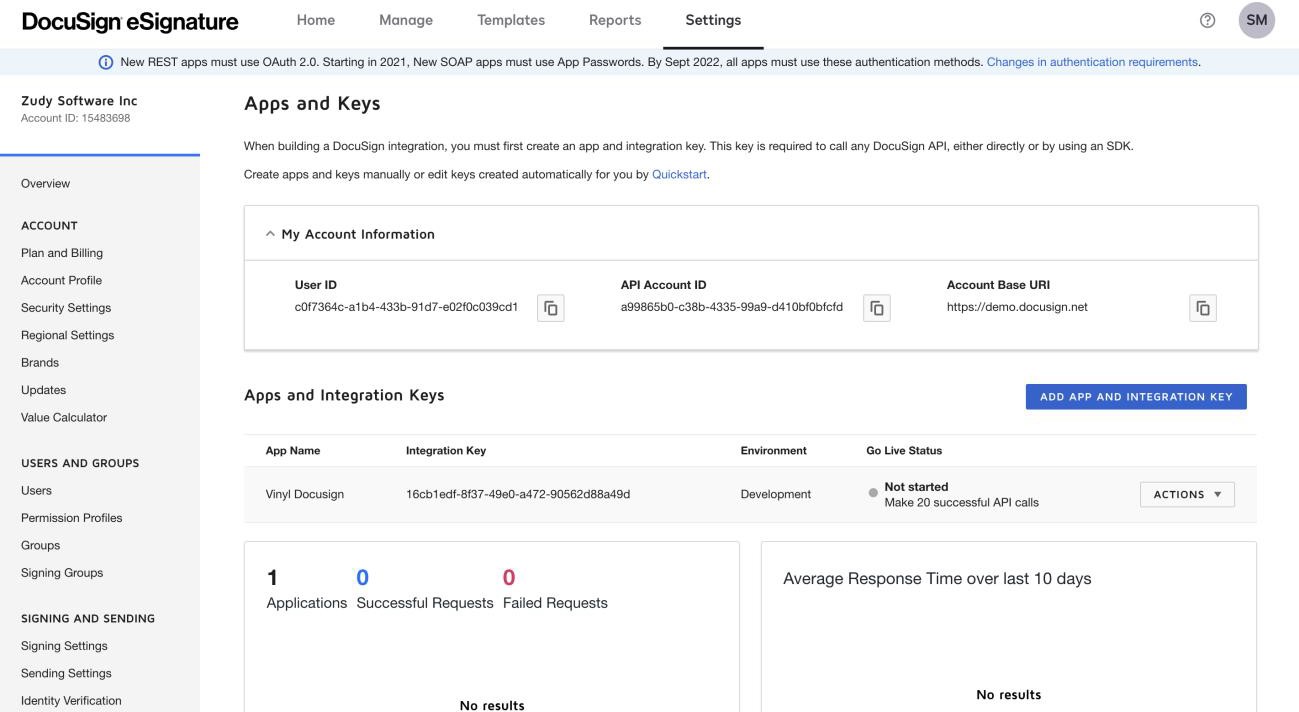1299x712 pixels.
Task: Navigate to Permission Profiles
Action: tap(72, 518)
